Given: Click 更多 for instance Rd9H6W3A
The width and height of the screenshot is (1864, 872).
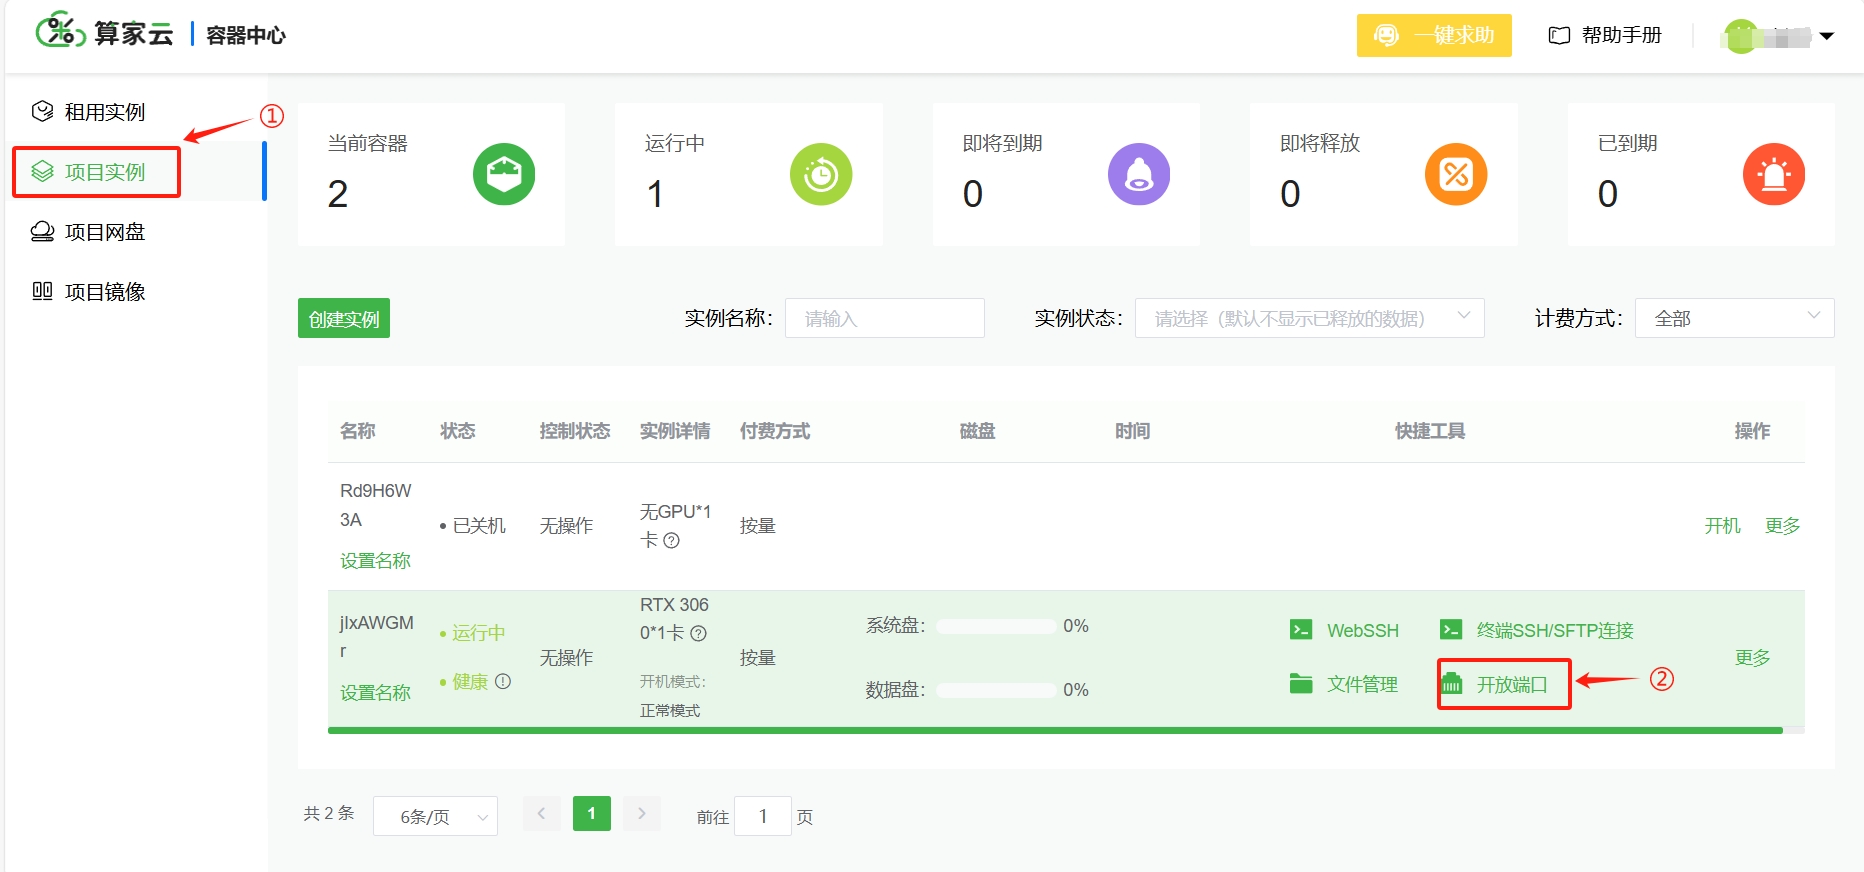Looking at the screenshot, I should coord(1782,526).
